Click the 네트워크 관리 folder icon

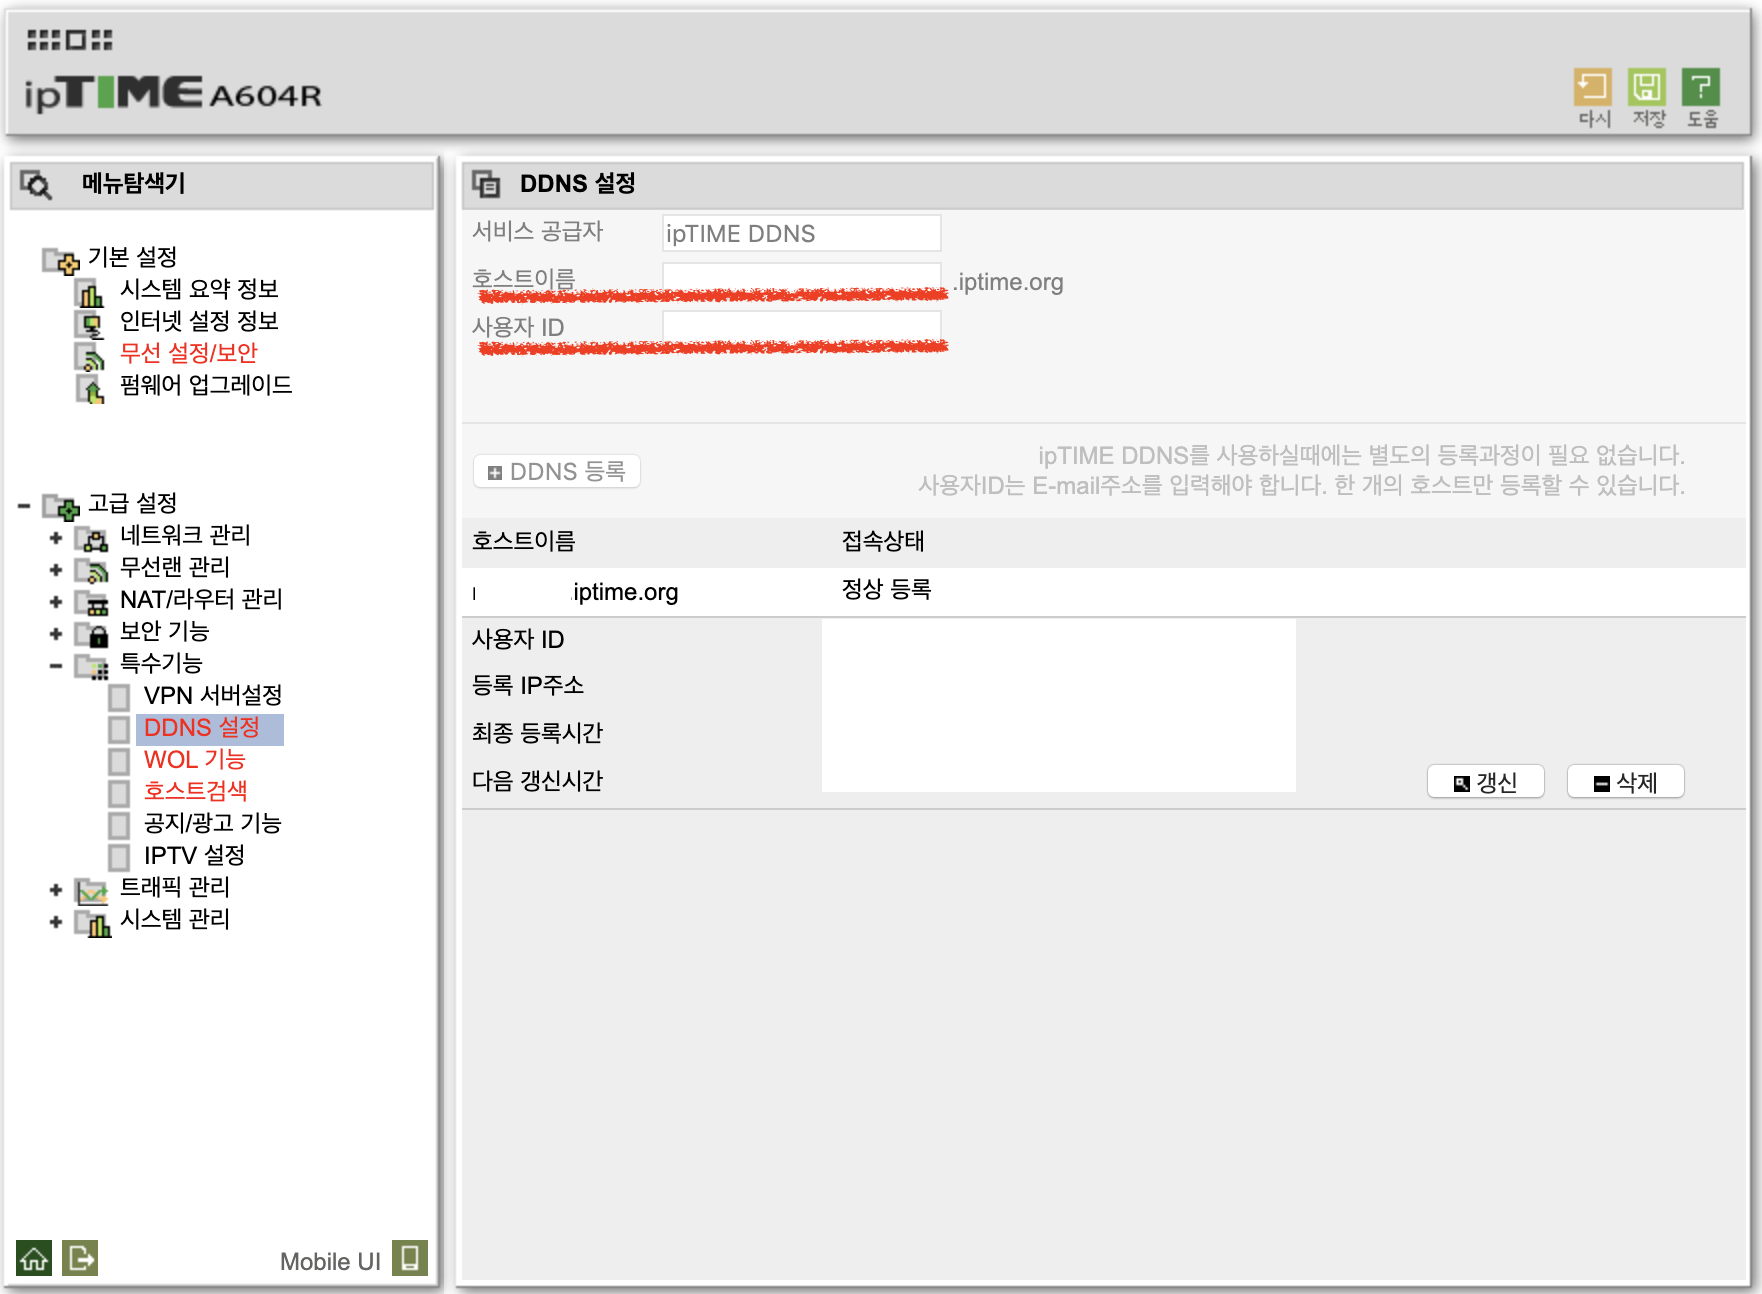tap(92, 539)
